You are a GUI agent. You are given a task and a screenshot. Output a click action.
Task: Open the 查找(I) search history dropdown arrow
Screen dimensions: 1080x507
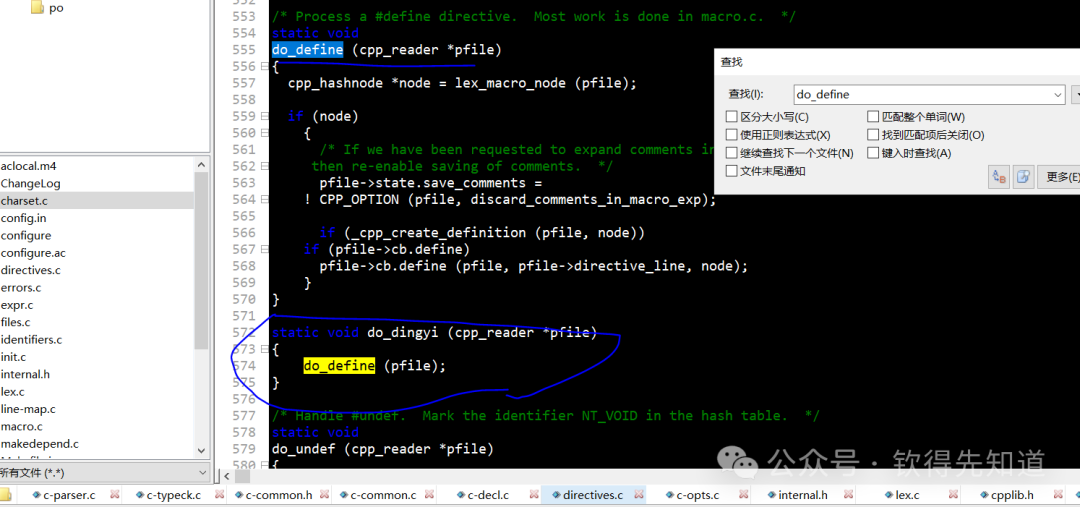(1058, 94)
